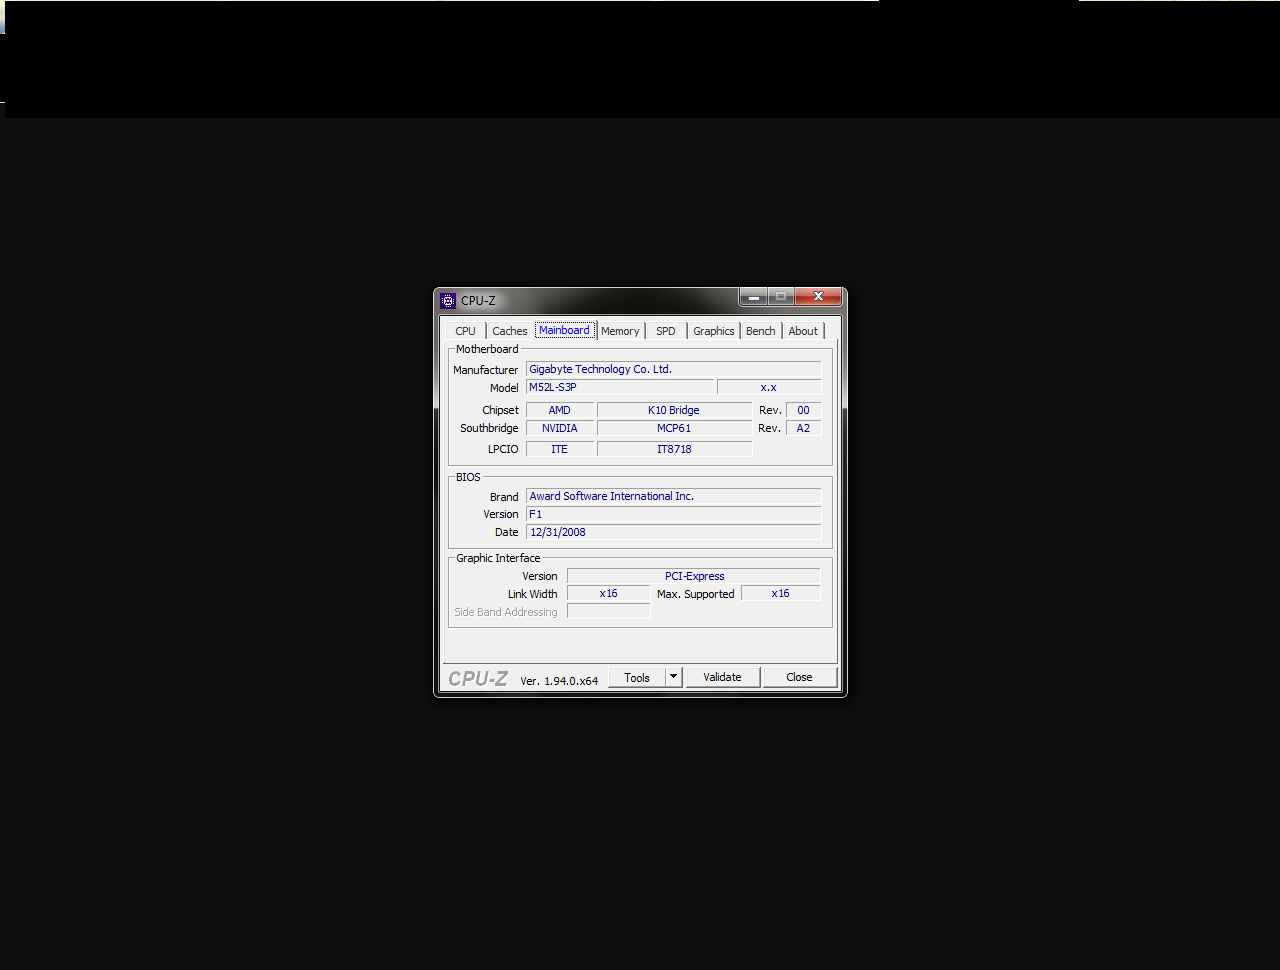Click the model revision field x.x
1280x970 pixels.
point(769,387)
